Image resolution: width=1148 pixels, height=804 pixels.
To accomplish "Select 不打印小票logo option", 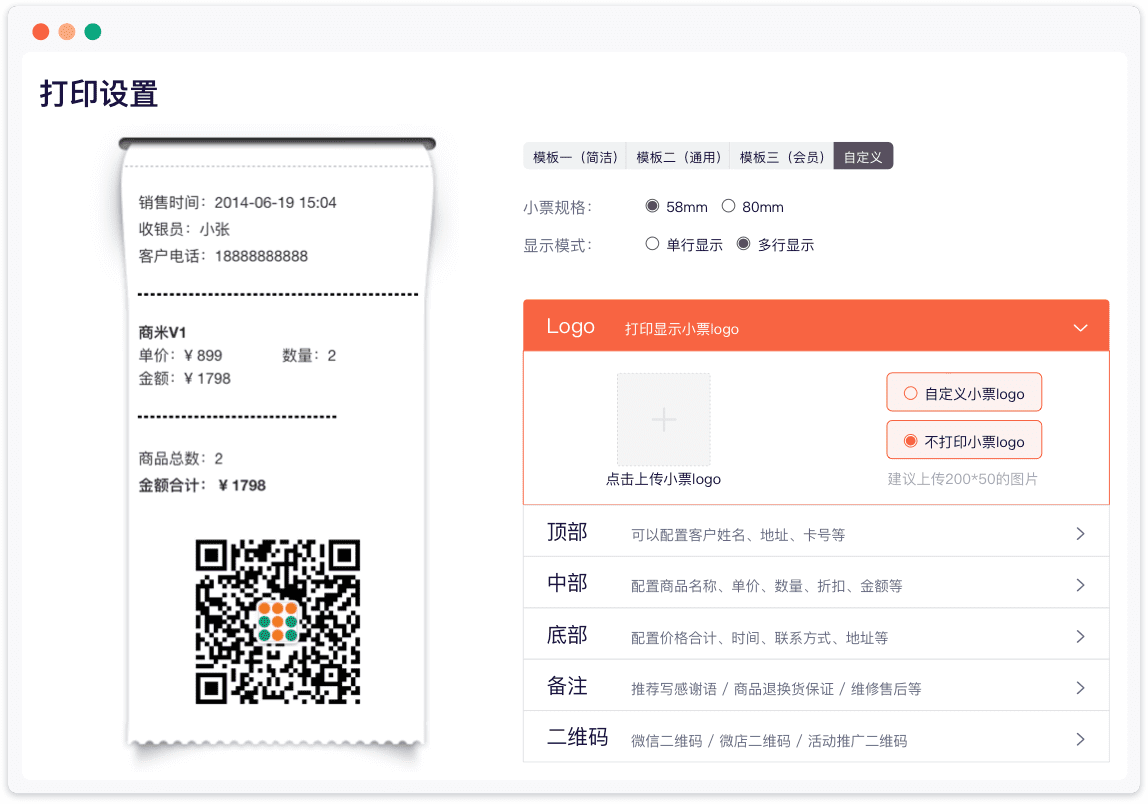I will point(911,441).
